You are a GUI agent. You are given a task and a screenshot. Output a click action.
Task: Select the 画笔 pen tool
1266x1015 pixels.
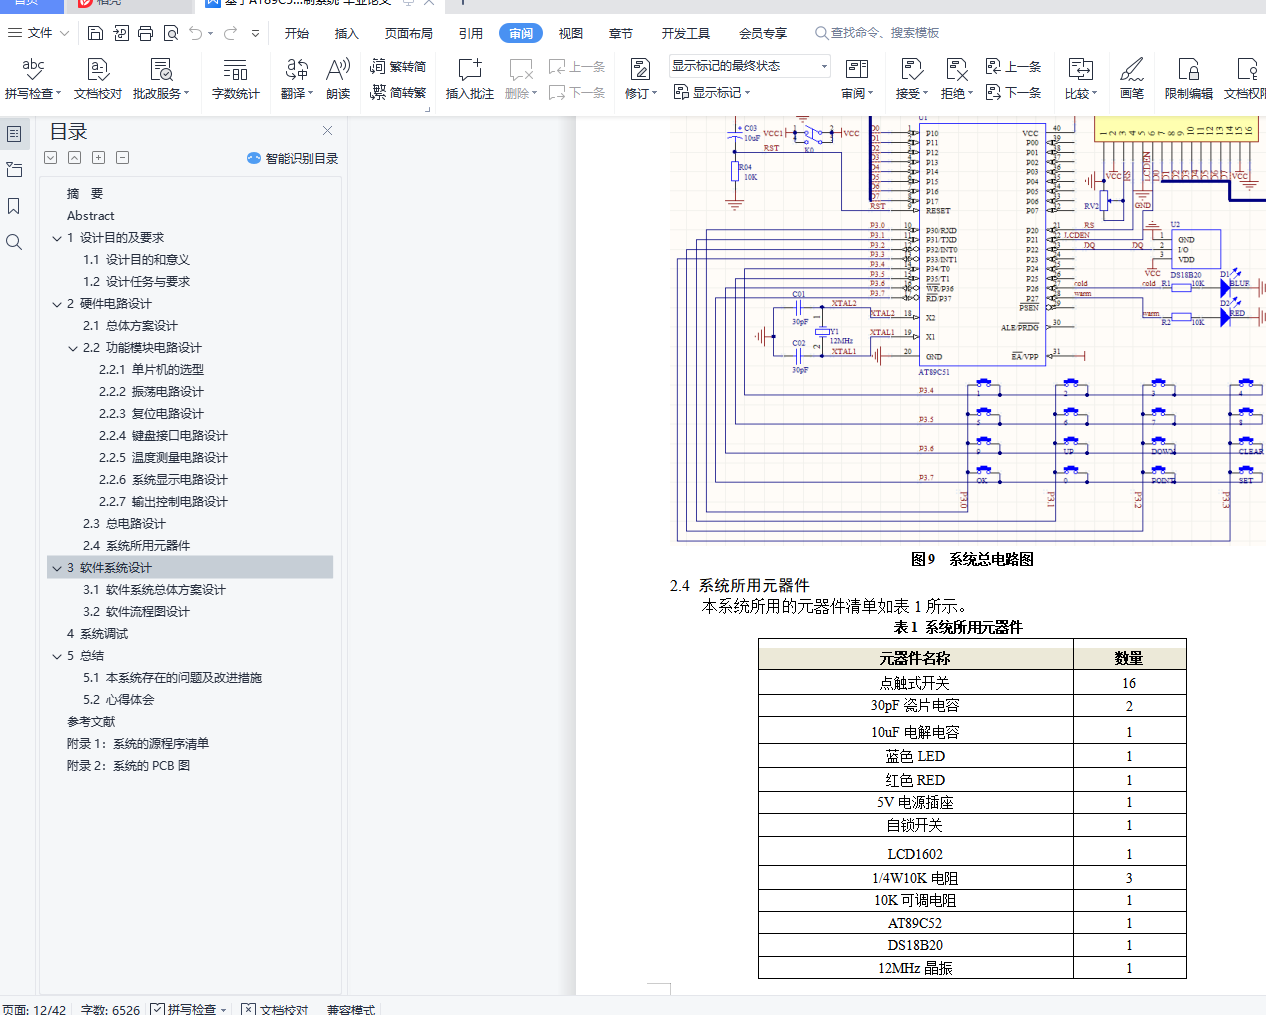click(1132, 79)
